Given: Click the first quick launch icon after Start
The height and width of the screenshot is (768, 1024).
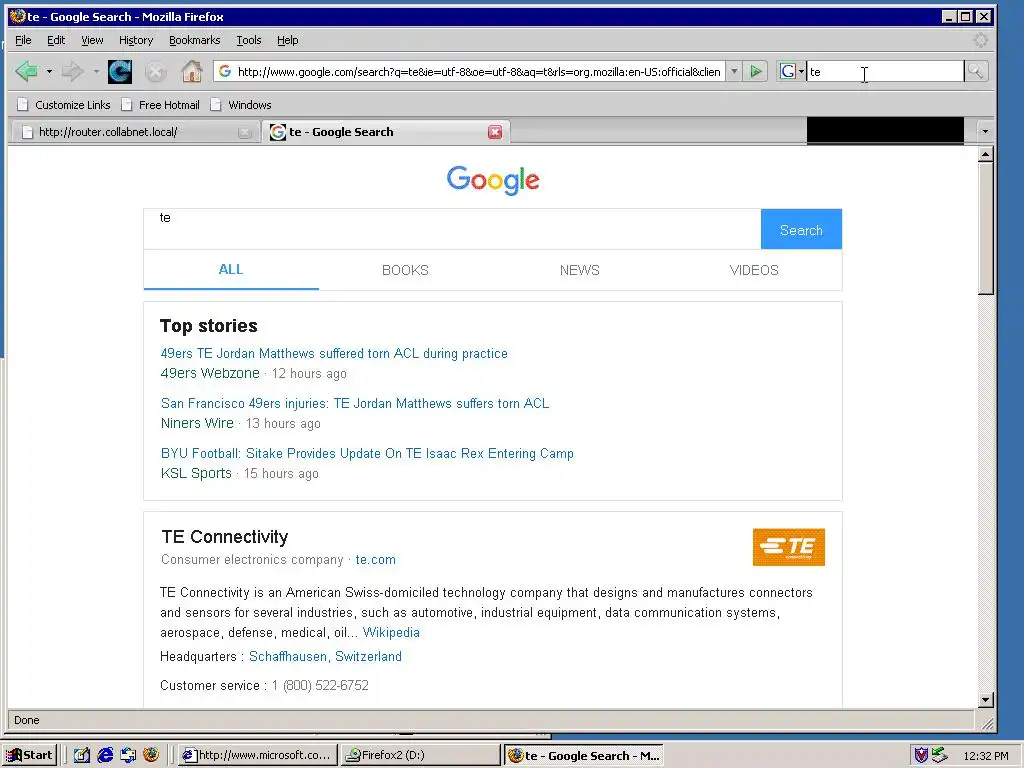Looking at the screenshot, I should (x=82, y=755).
